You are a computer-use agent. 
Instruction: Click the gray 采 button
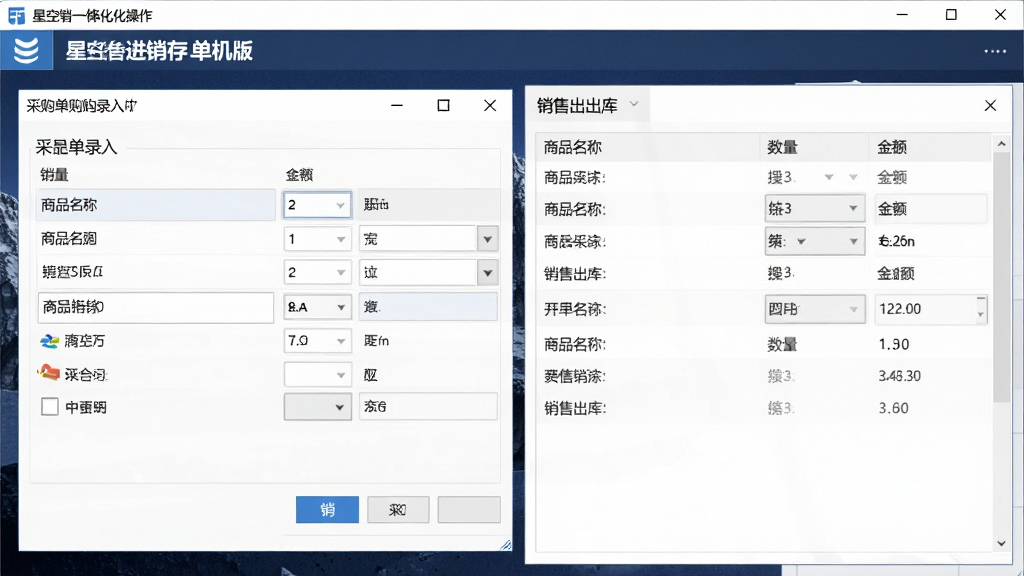pyautogui.click(x=398, y=509)
